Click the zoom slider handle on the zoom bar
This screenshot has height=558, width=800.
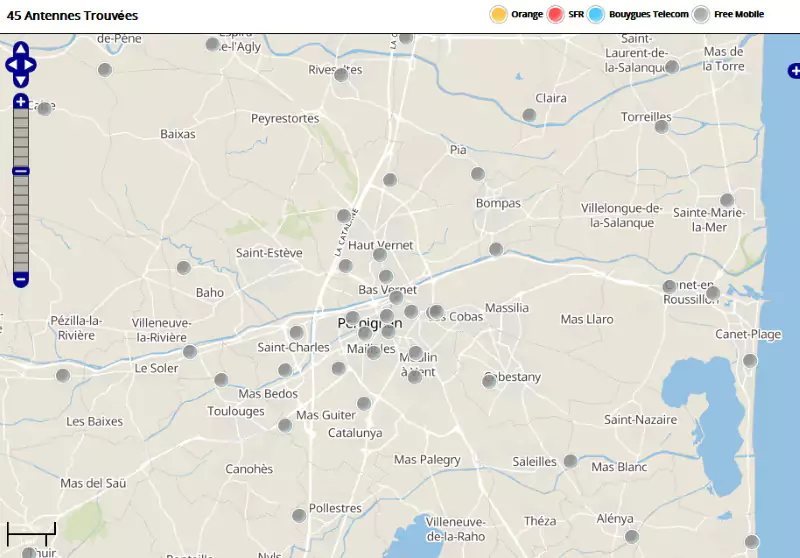coord(21,171)
